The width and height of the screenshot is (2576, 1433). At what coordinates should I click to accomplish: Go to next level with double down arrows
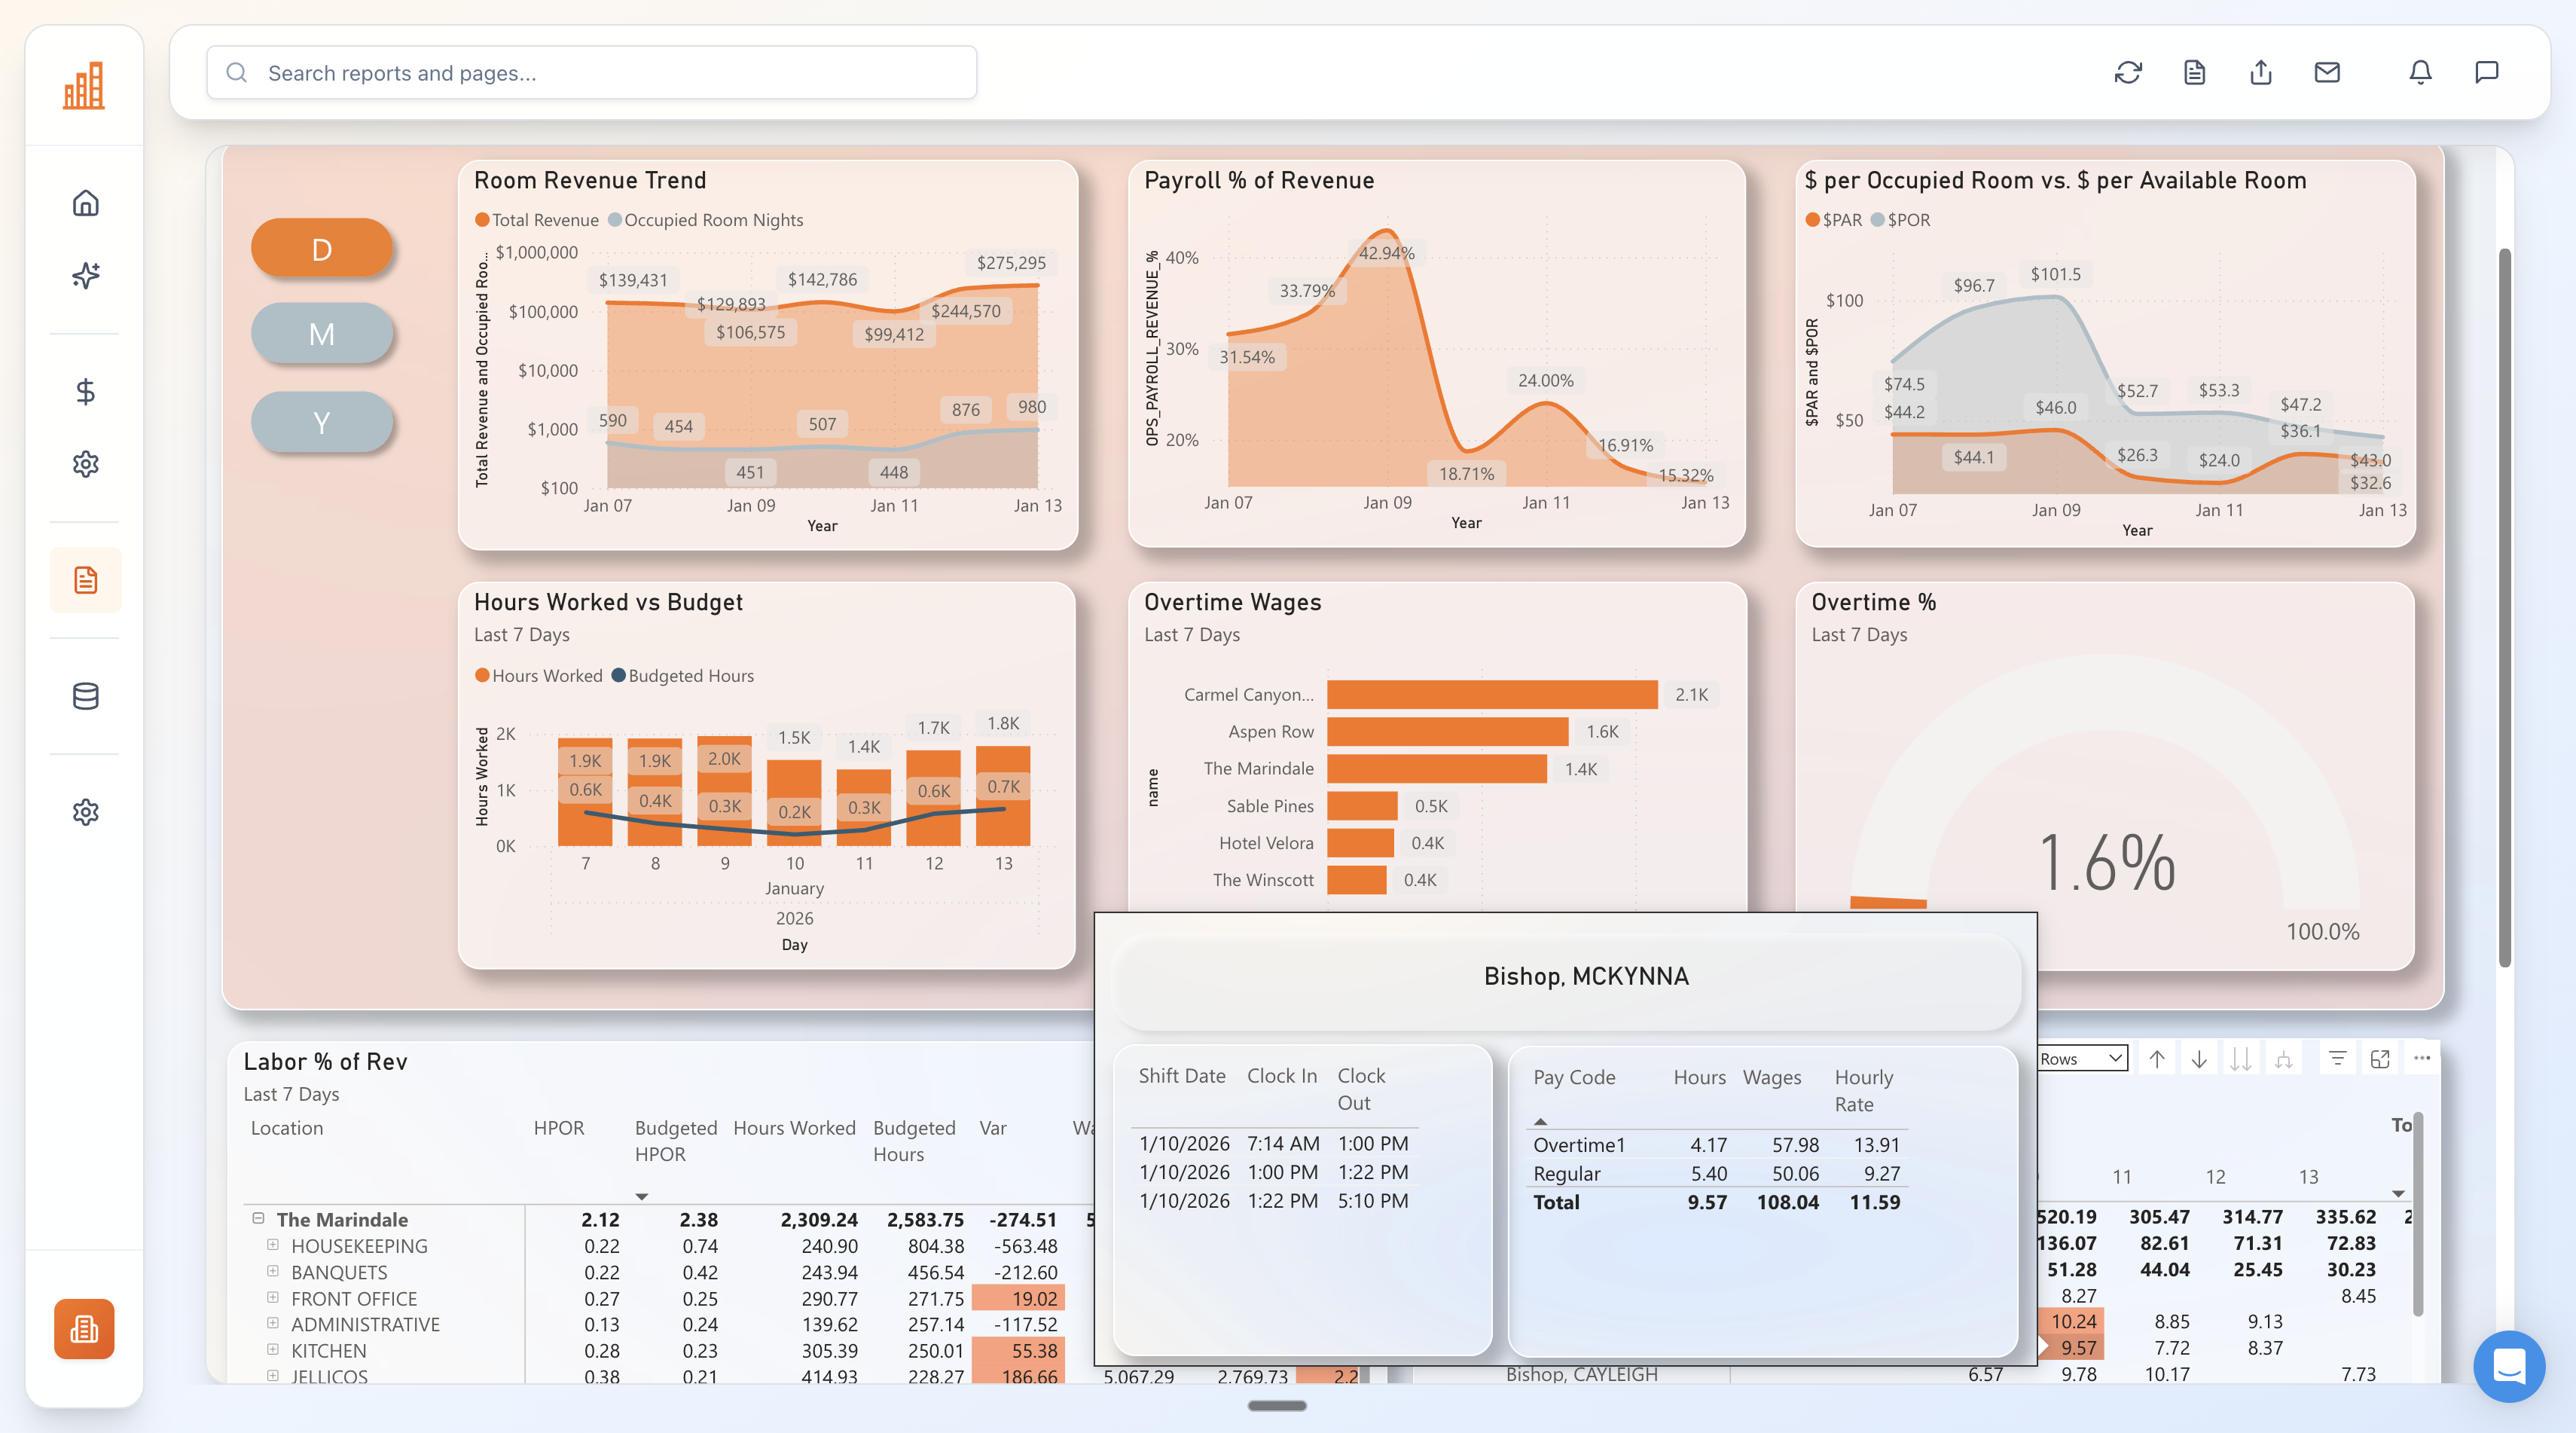tap(2241, 1059)
